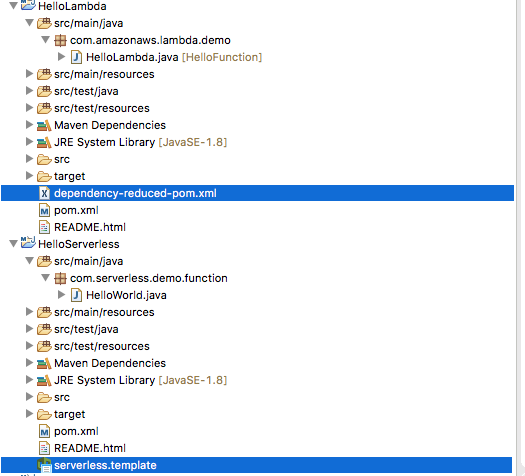Collapse the com.serverless.demo.function package
The image size is (525, 476).
coord(46,278)
